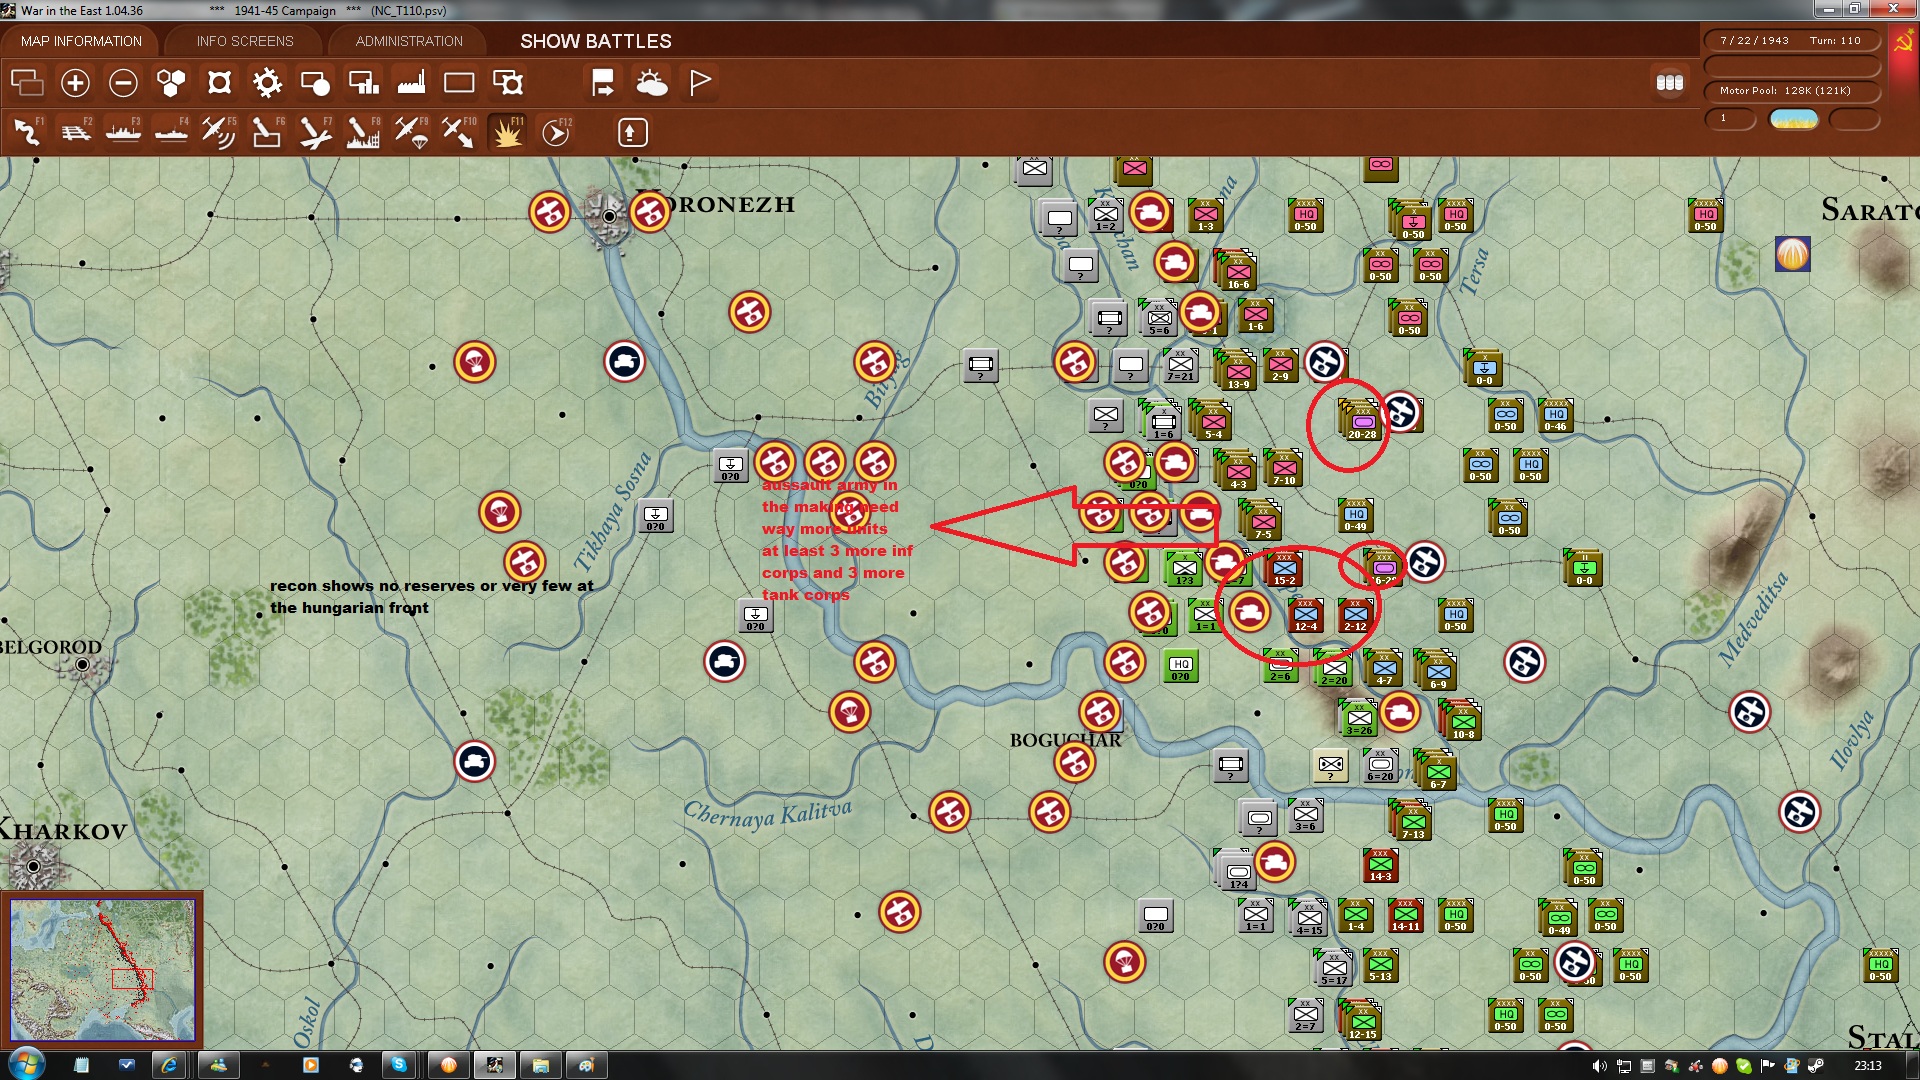This screenshot has height=1080, width=1920.
Task: Open Internet Explorer from the taskbar
Action: pos(169,1065)
